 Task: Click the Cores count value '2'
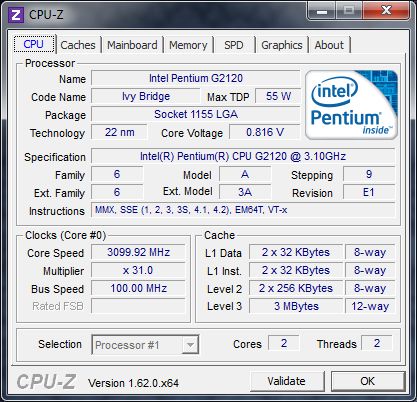(284, 343)
